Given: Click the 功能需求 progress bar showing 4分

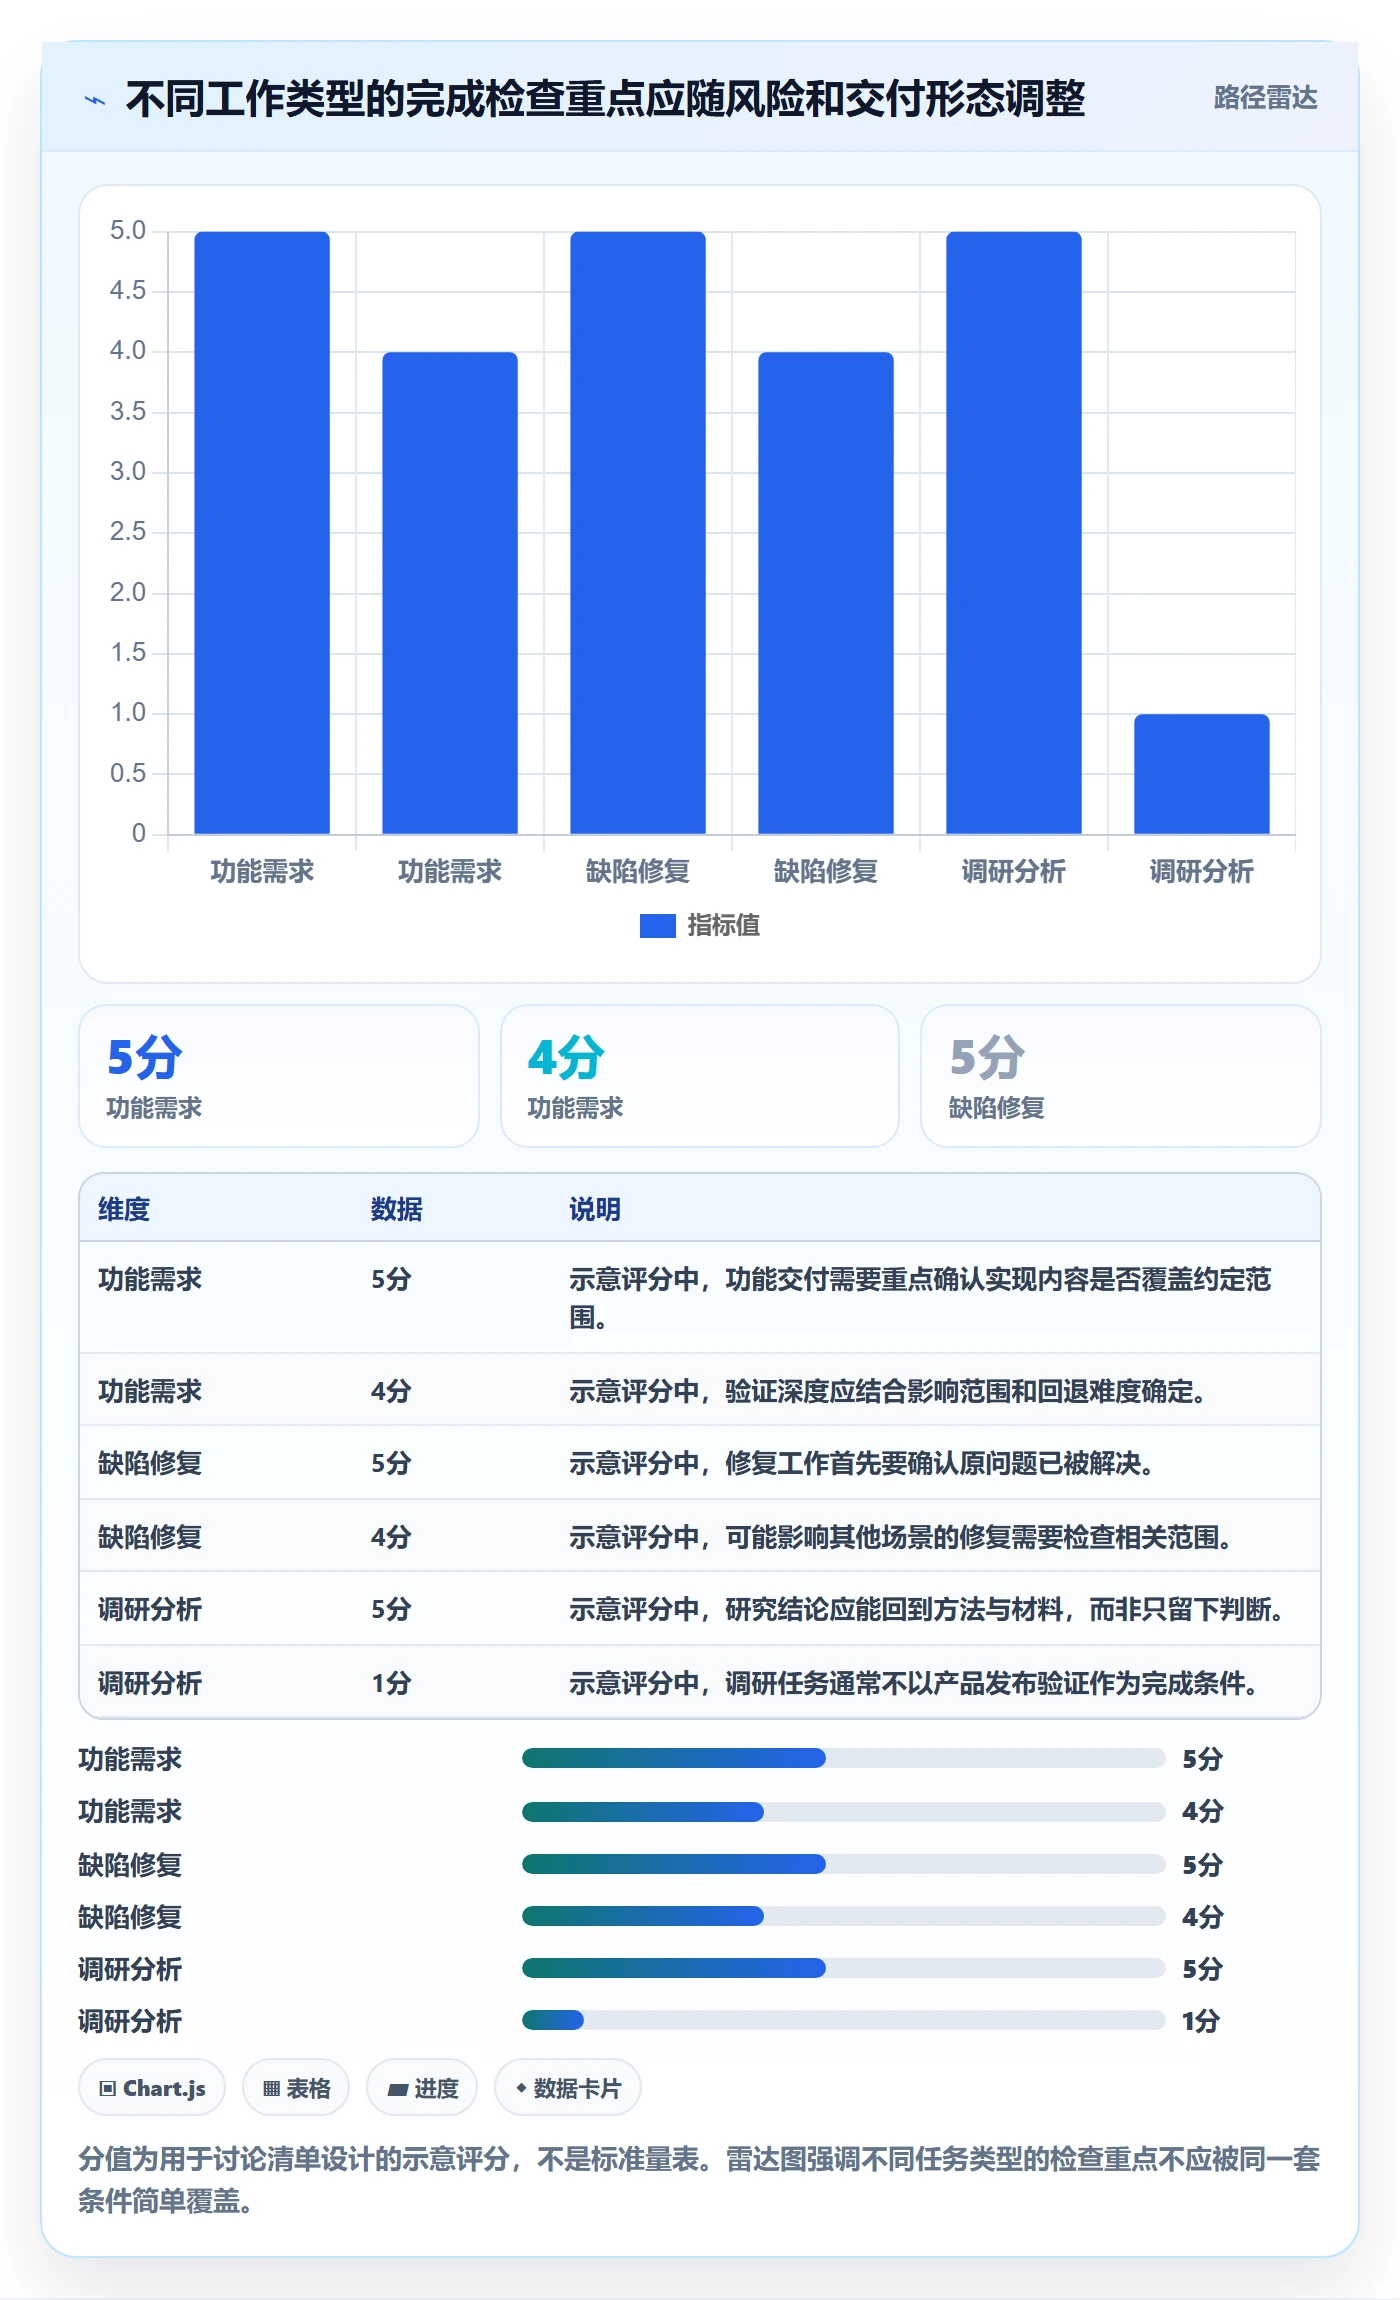Looking at the screenshot, I should point(844,1811).
